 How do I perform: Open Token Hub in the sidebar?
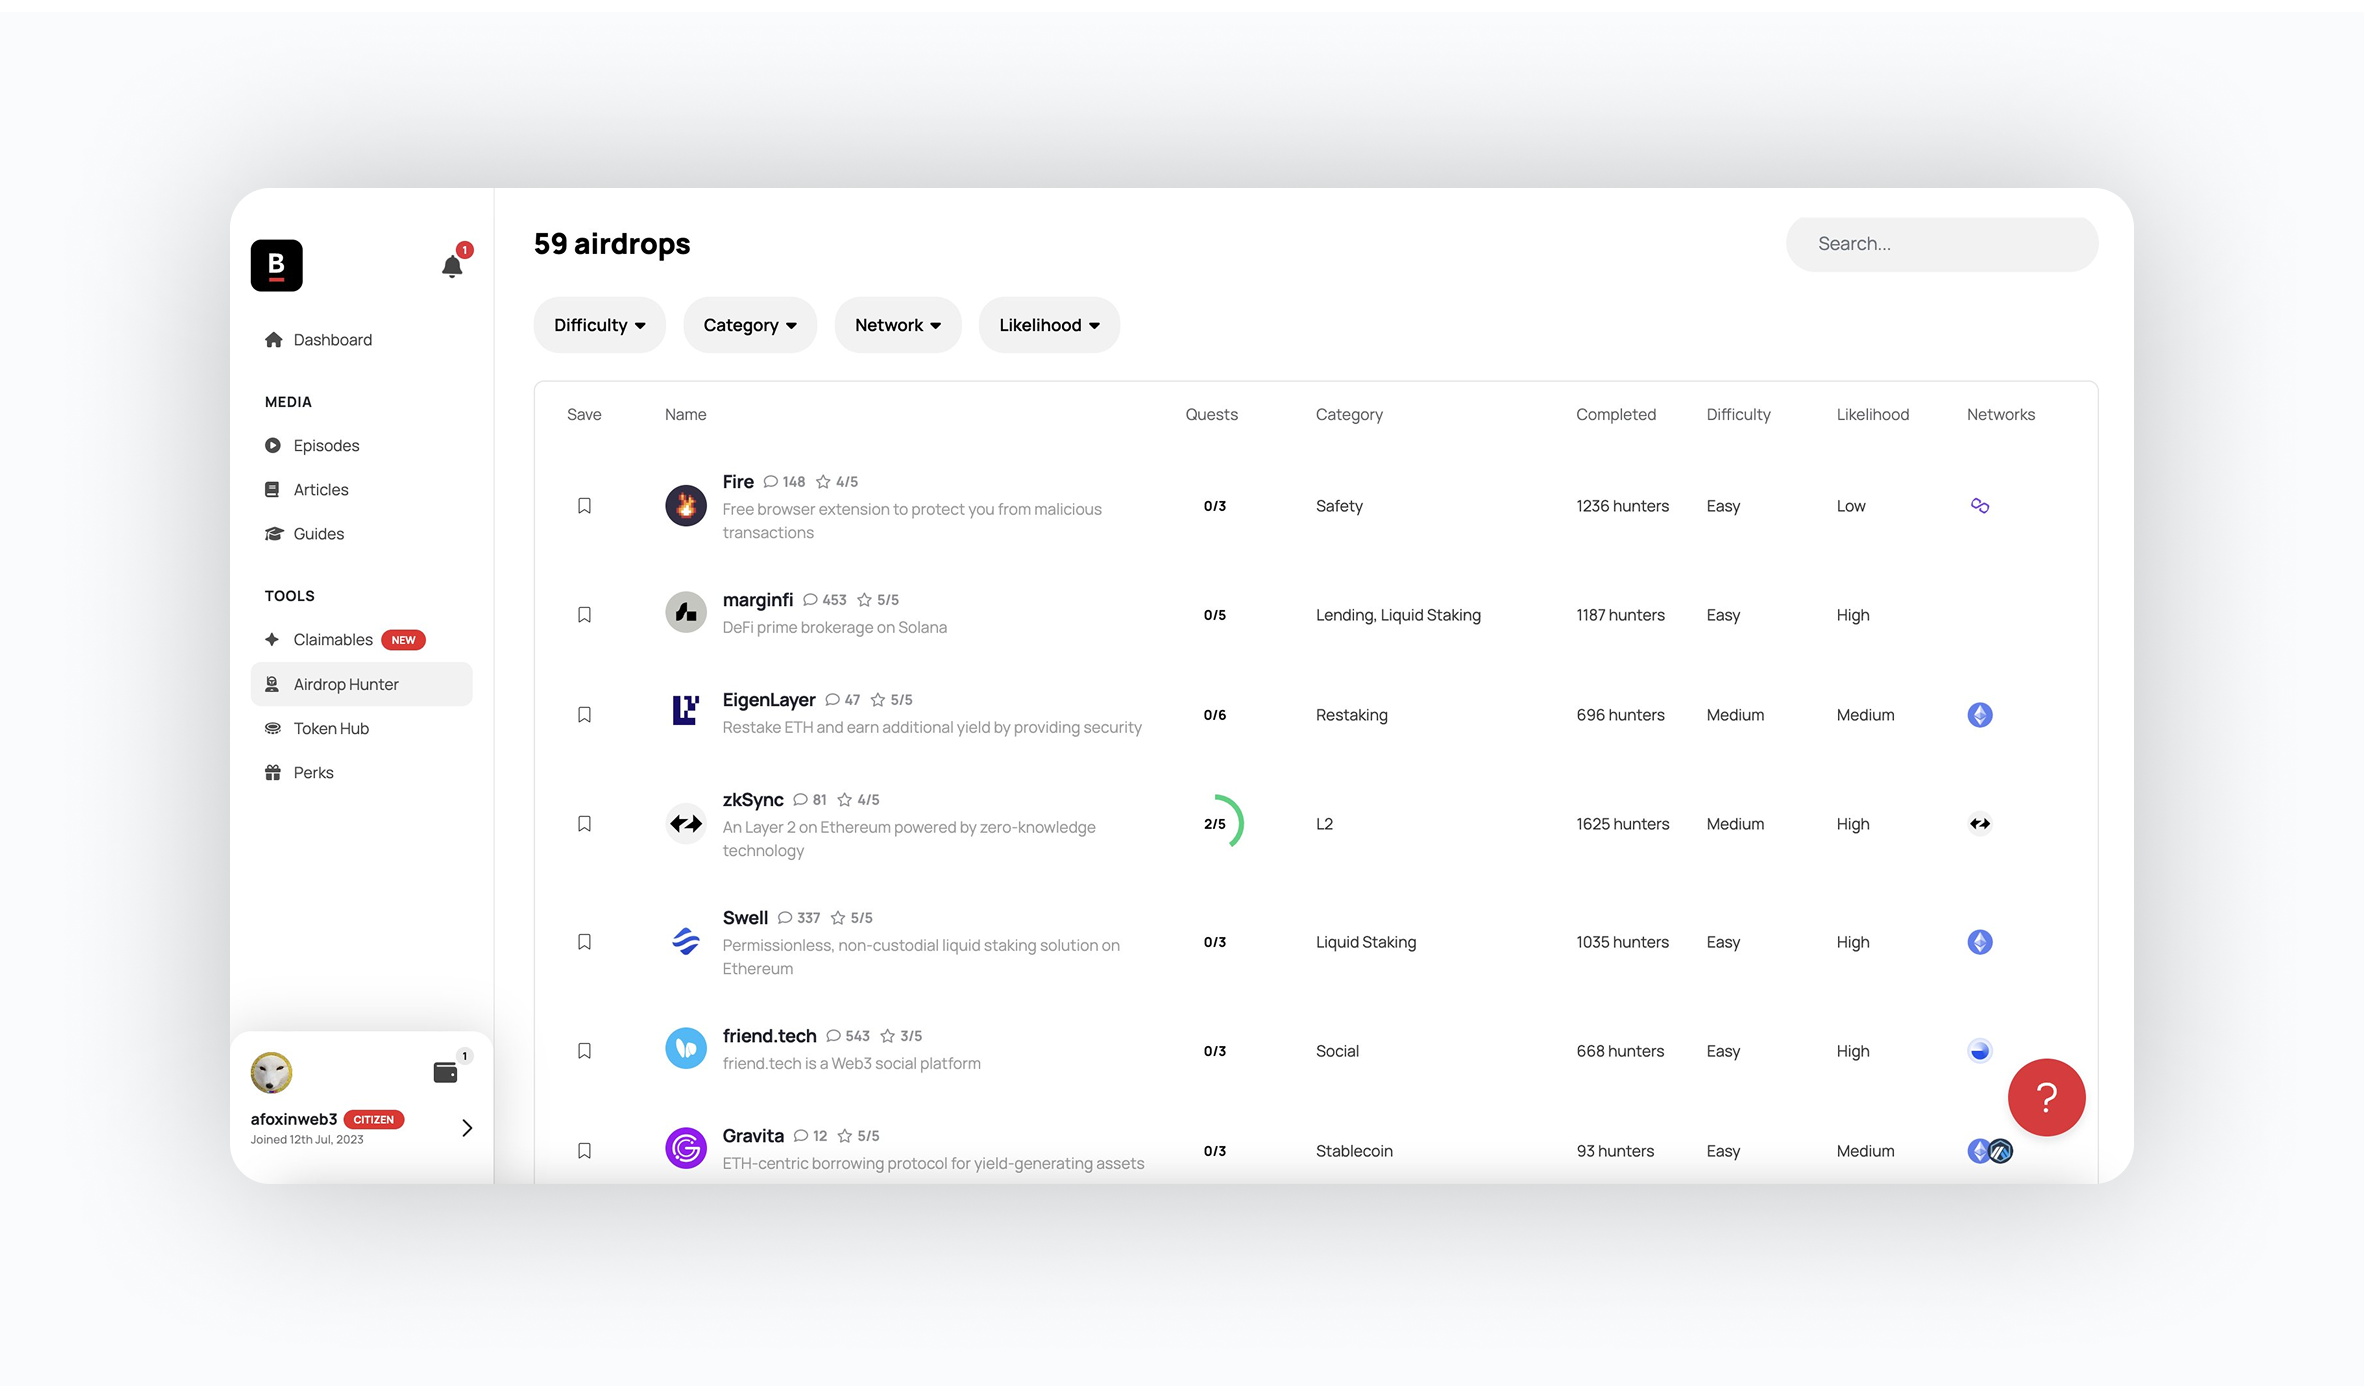361,728
